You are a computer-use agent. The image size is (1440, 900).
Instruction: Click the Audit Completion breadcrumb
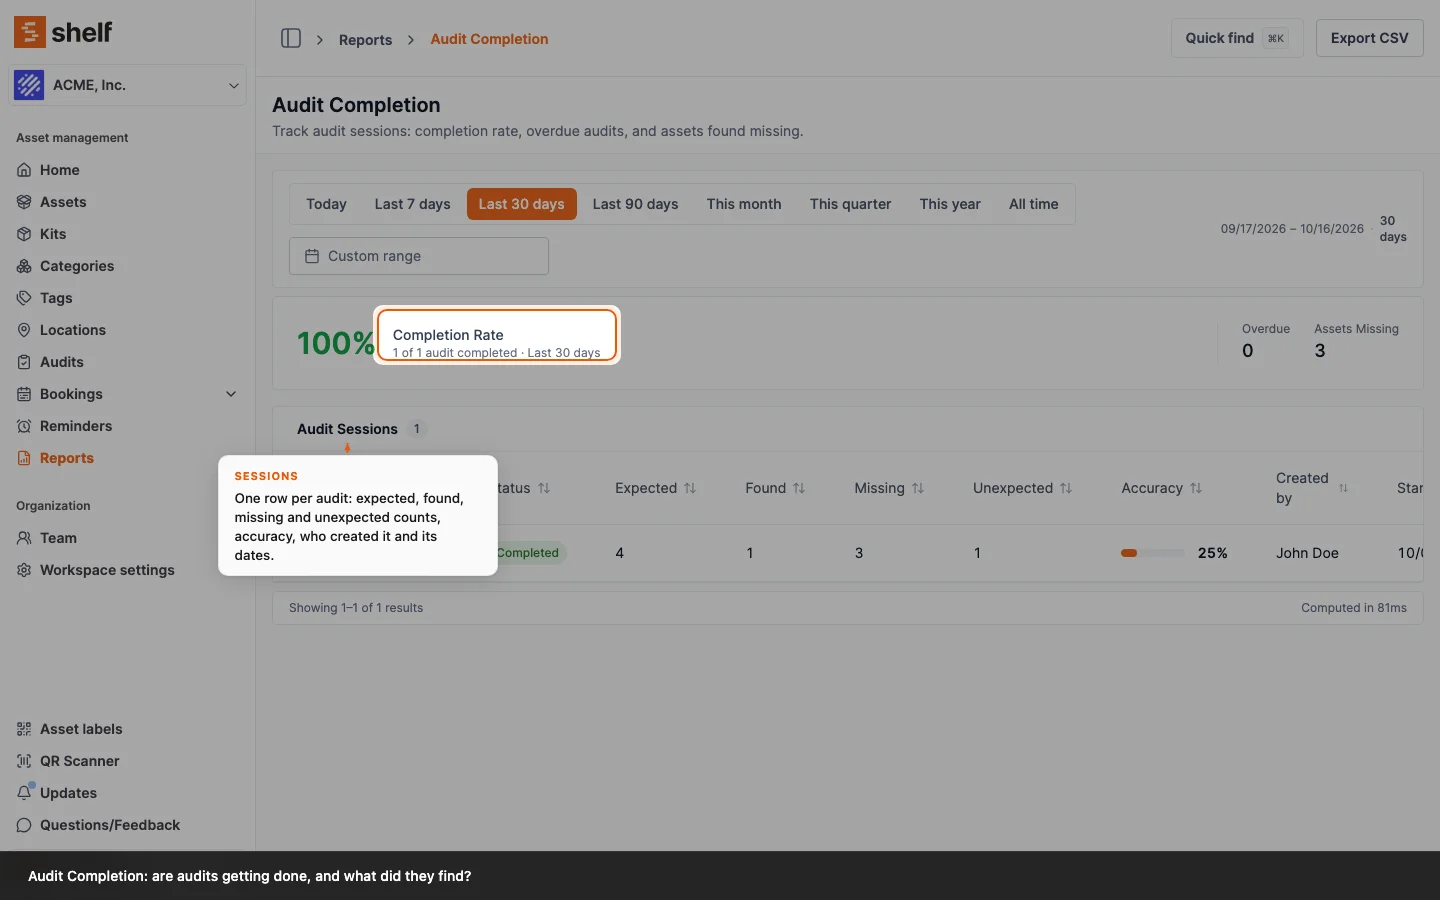(x=489, y=39)
